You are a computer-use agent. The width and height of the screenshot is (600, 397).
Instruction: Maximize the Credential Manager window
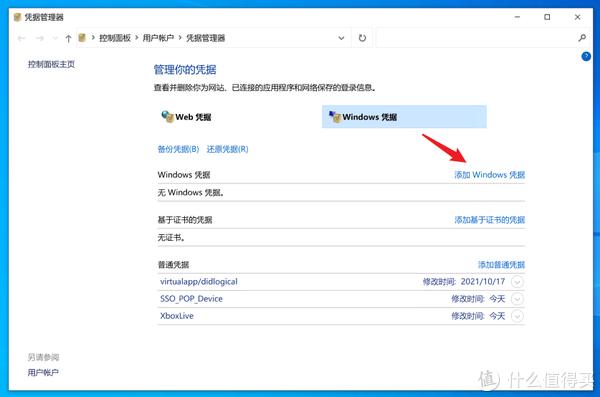[547, 17]
